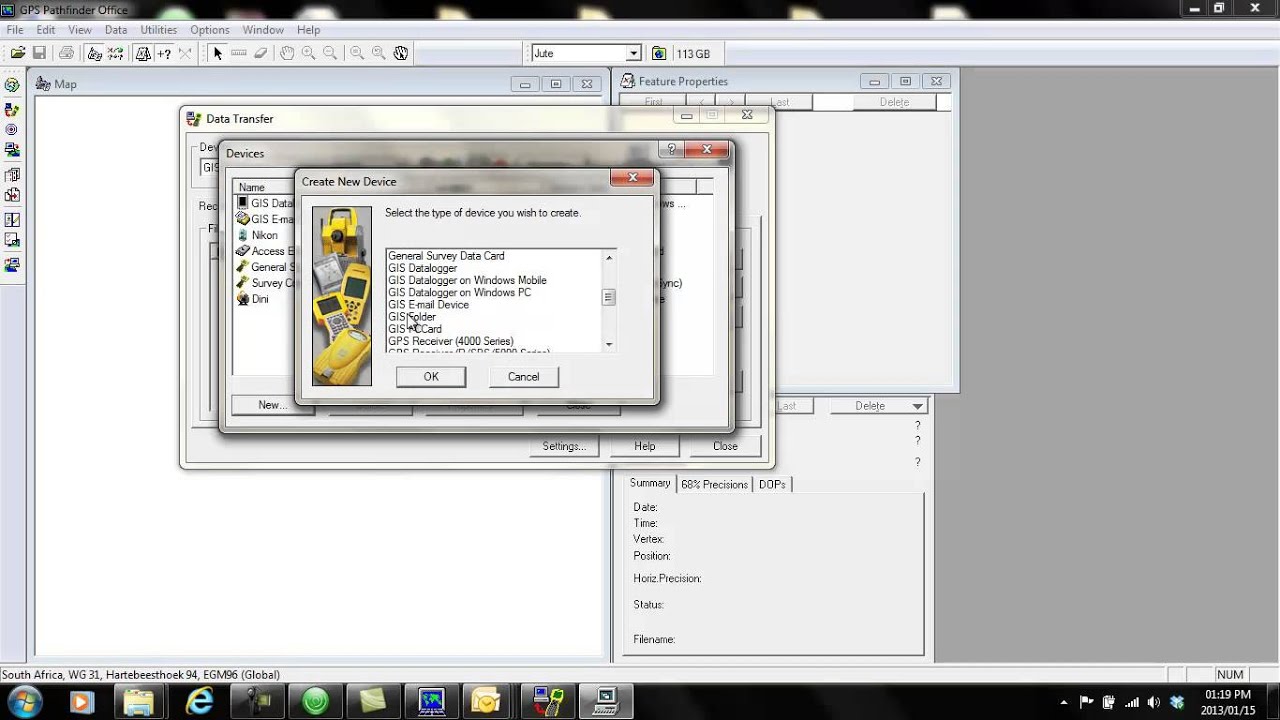The width and height of the screenshot is (1280, 720).
Task: Open Windows Explorer folder in taskbar
Action: tap(140, 701)
